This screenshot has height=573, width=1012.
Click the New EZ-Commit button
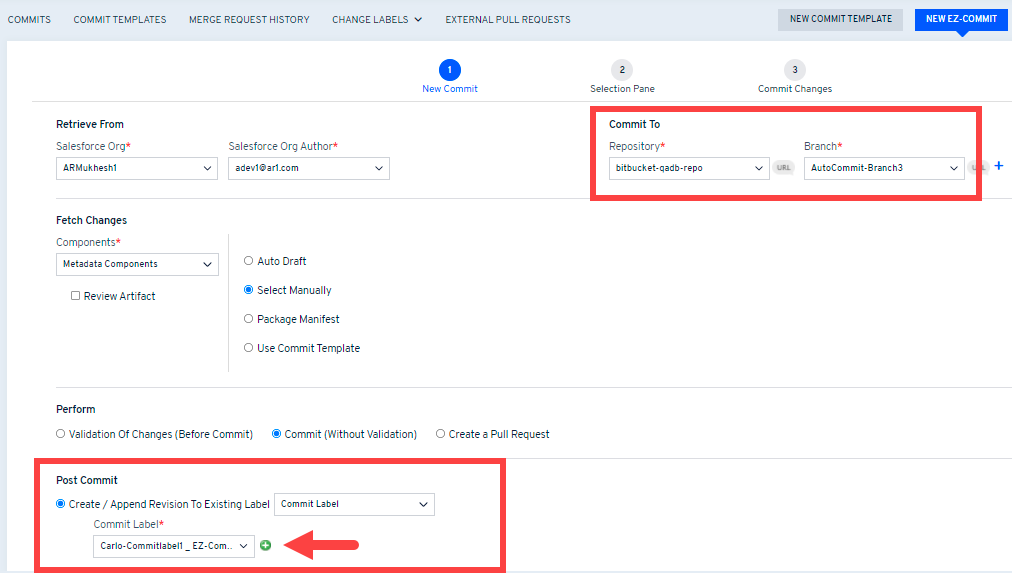960,19
